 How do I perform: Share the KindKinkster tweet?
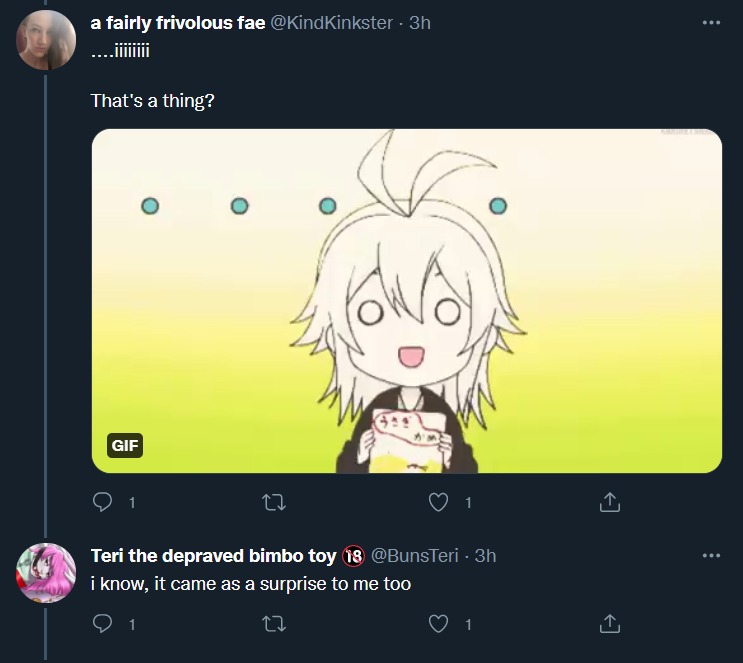coord(609,502)
